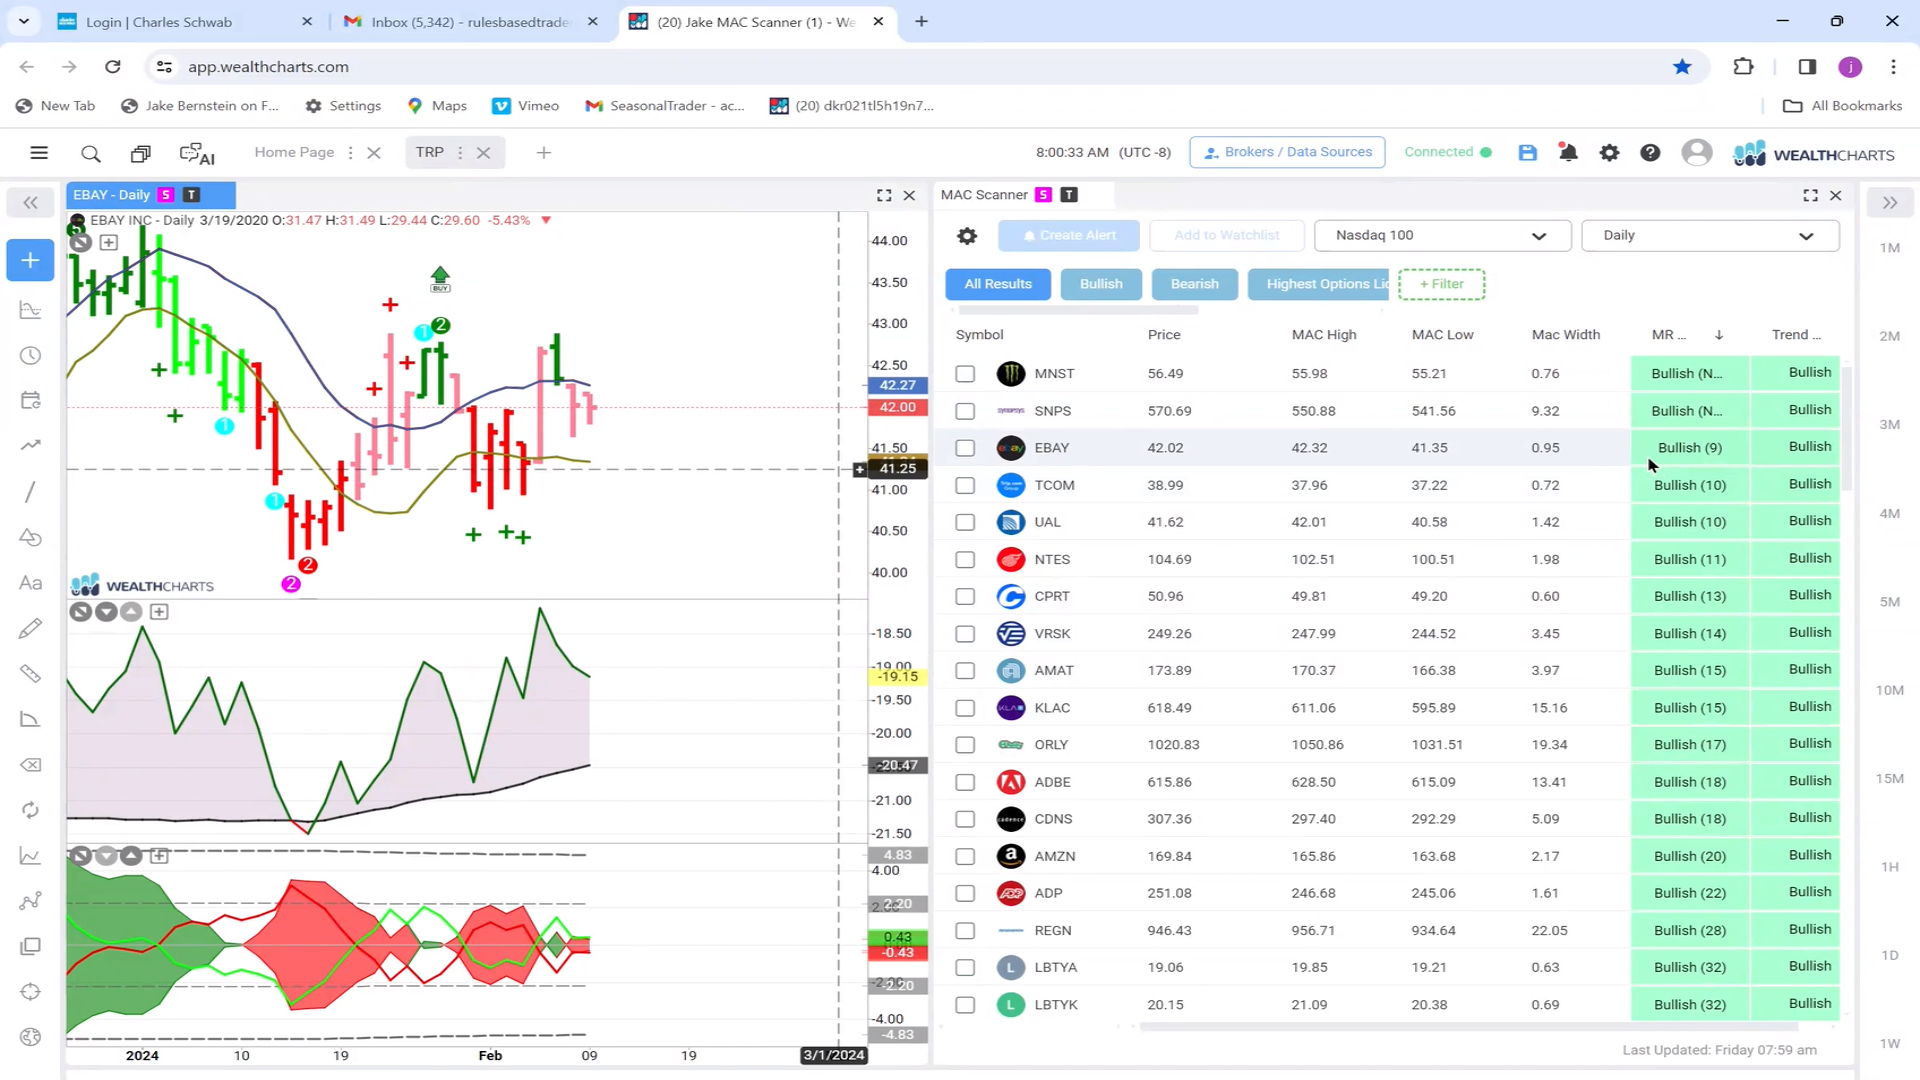
Task: Check the MNST row checkbox
Action: pos(964,374)
